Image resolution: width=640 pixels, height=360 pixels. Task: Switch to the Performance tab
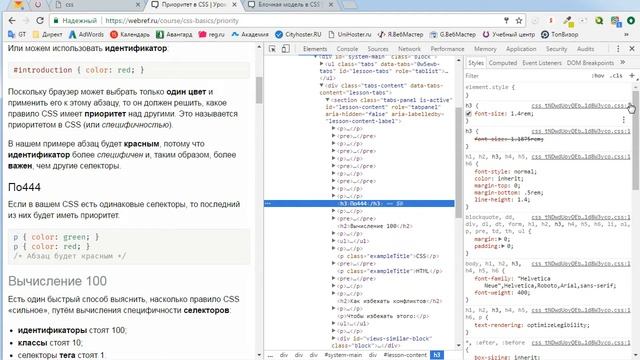(x=447, y=49)
